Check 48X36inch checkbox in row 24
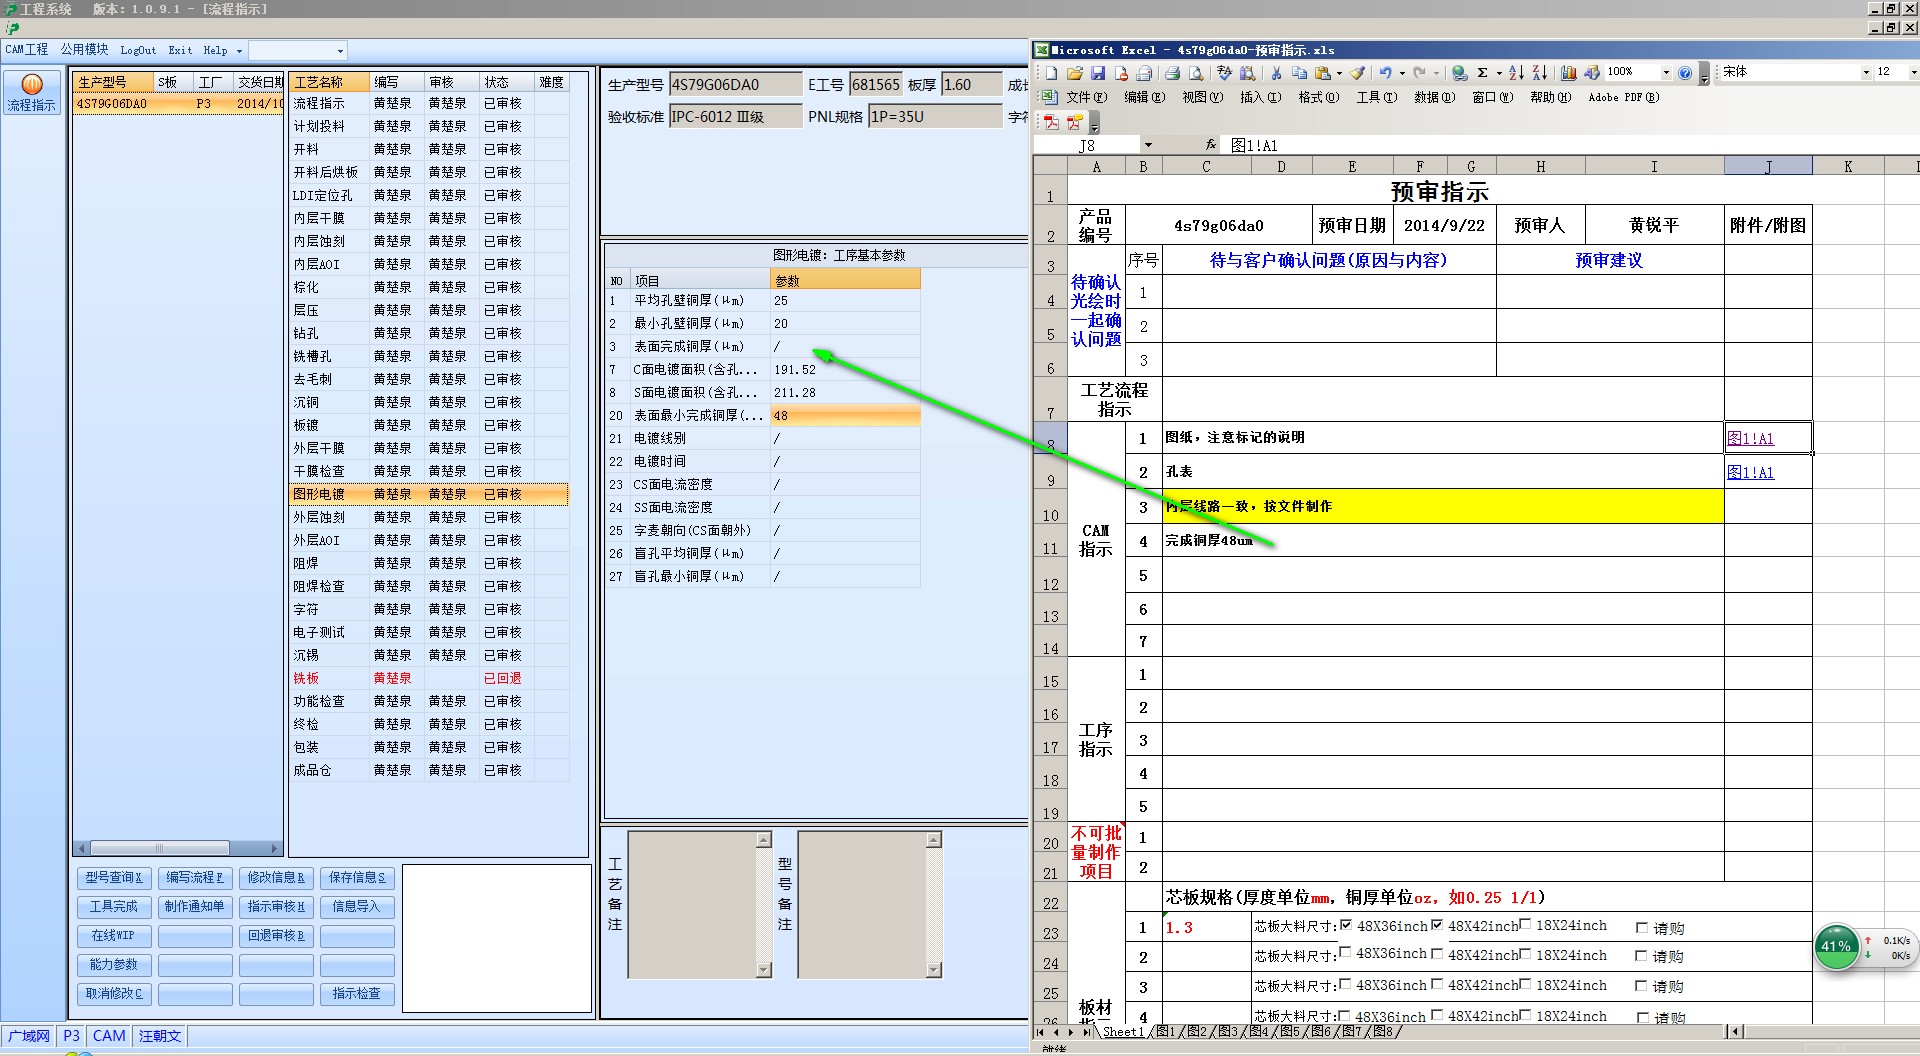 pos(1345,953)
